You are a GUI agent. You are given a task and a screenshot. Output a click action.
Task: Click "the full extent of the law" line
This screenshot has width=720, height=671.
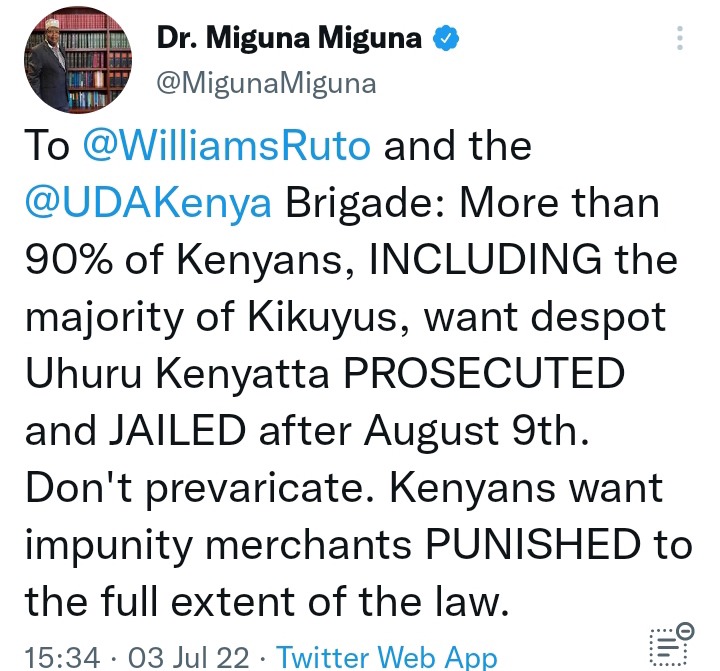267,601
